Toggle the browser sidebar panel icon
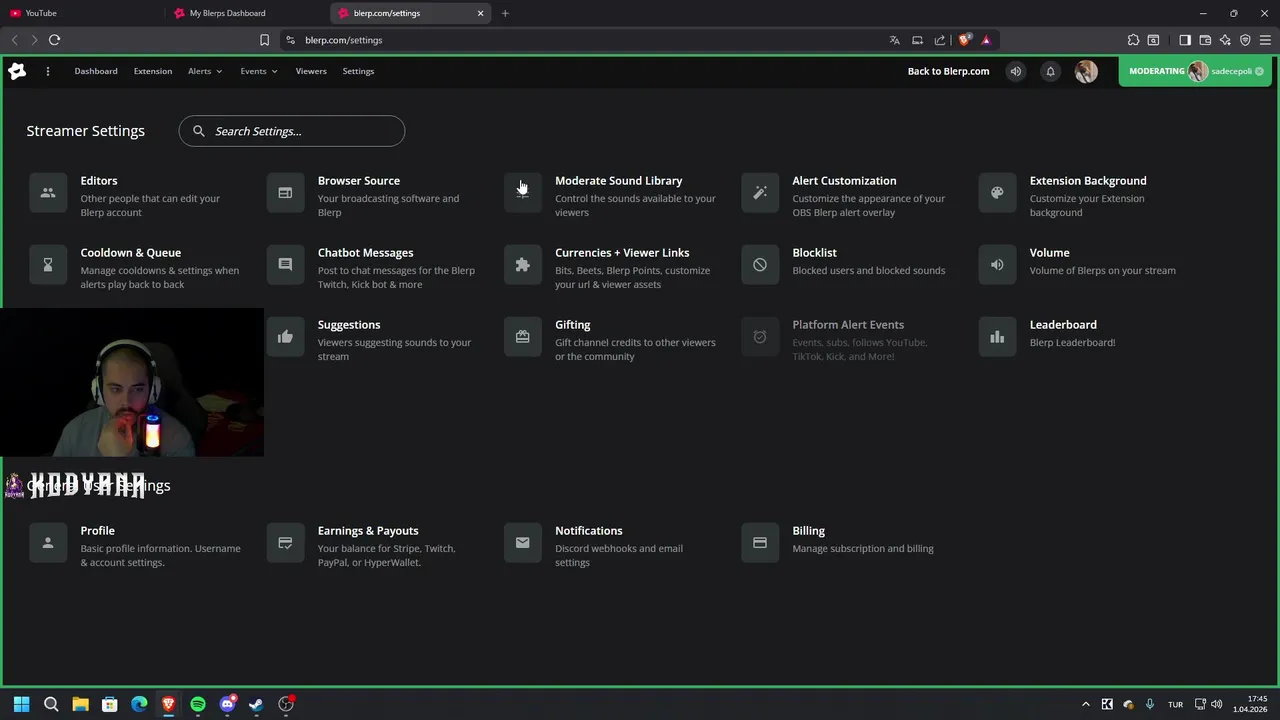Image resolution: width=1280 pixels, height=720 pixels. [1185, 40]
